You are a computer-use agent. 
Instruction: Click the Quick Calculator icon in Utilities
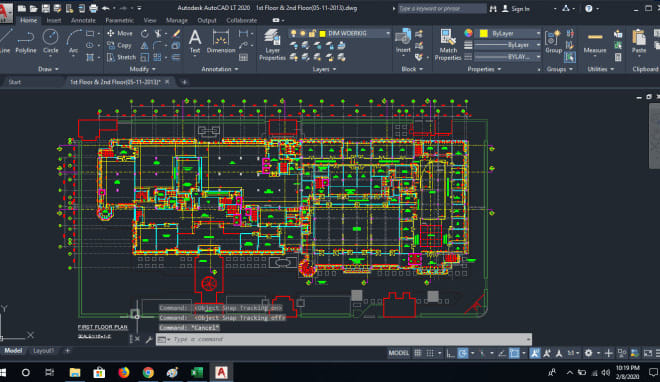click(x=618, y=57)
